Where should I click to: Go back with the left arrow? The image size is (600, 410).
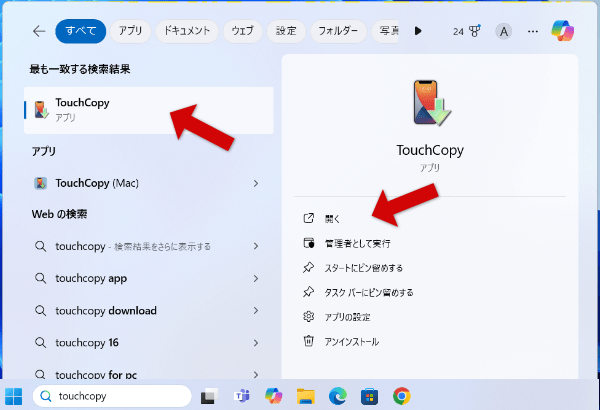tap(39, 31)
